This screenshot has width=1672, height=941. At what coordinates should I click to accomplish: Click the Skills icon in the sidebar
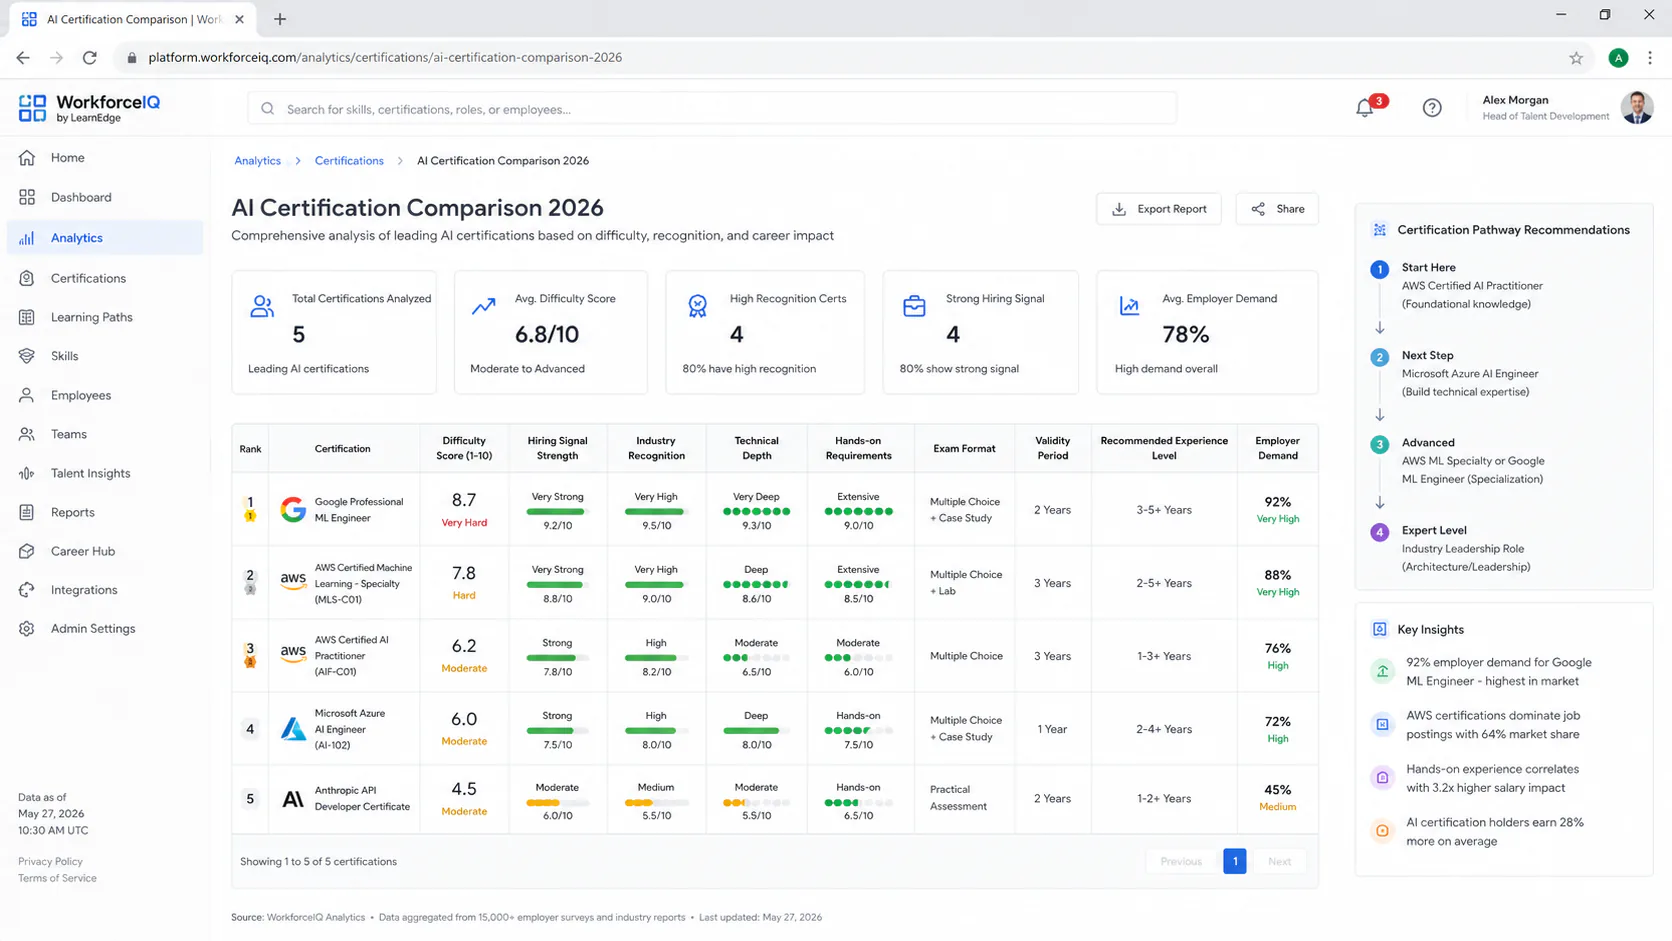click(27, 356)
